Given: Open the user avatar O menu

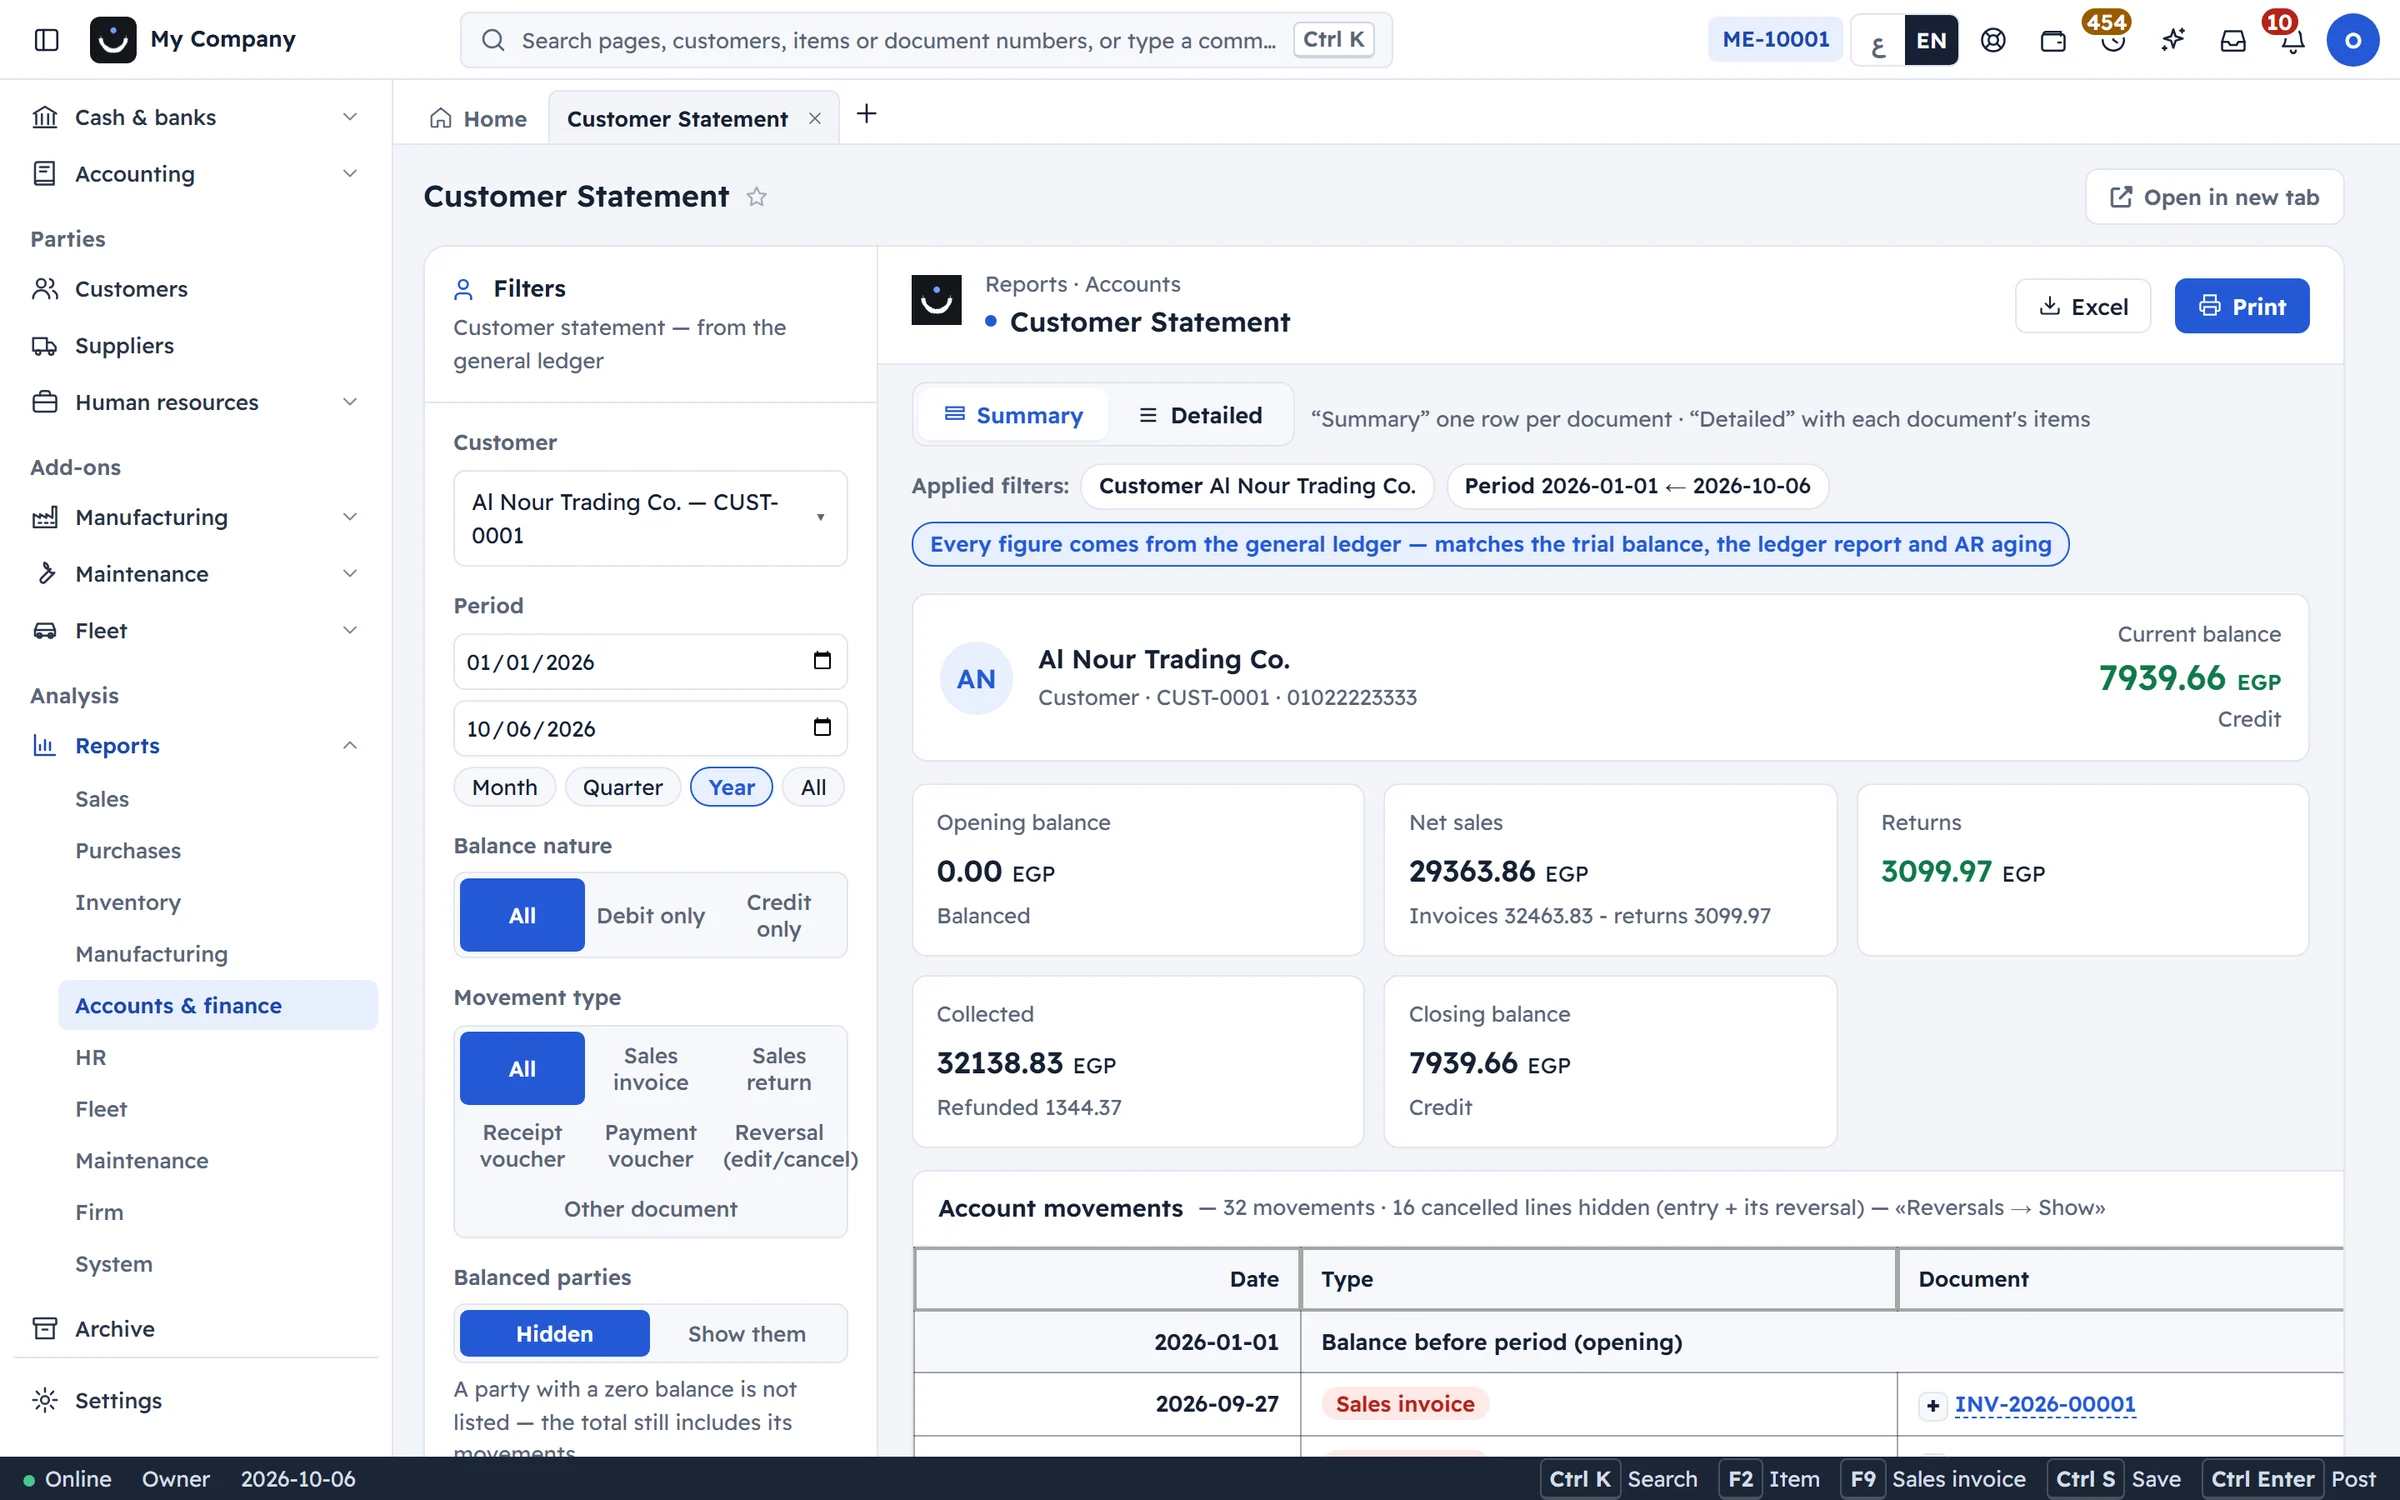Looking at the screenshot, I should [x=2352, y=40].
